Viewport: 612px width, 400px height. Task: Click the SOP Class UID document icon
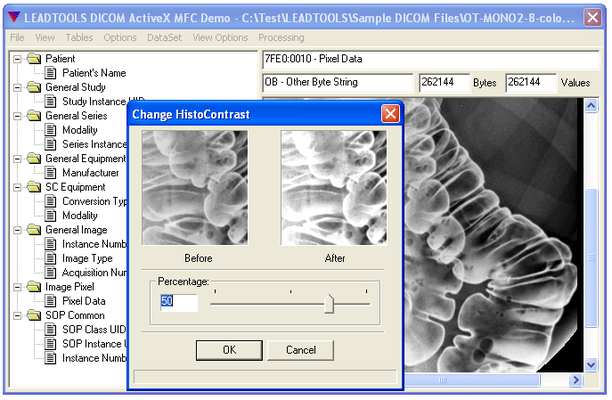coord(50,330)
